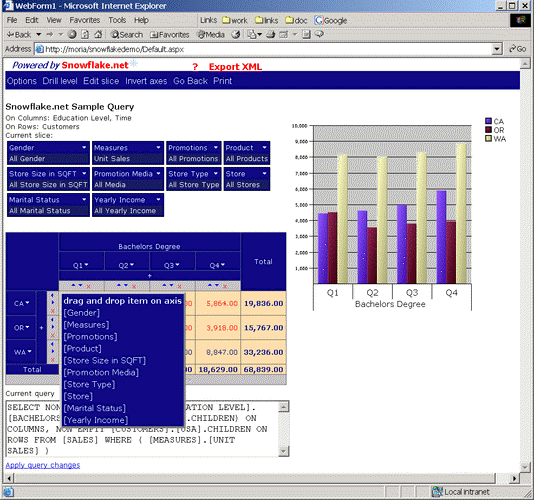Click Options in the blue navigation bar

point(22,81)
